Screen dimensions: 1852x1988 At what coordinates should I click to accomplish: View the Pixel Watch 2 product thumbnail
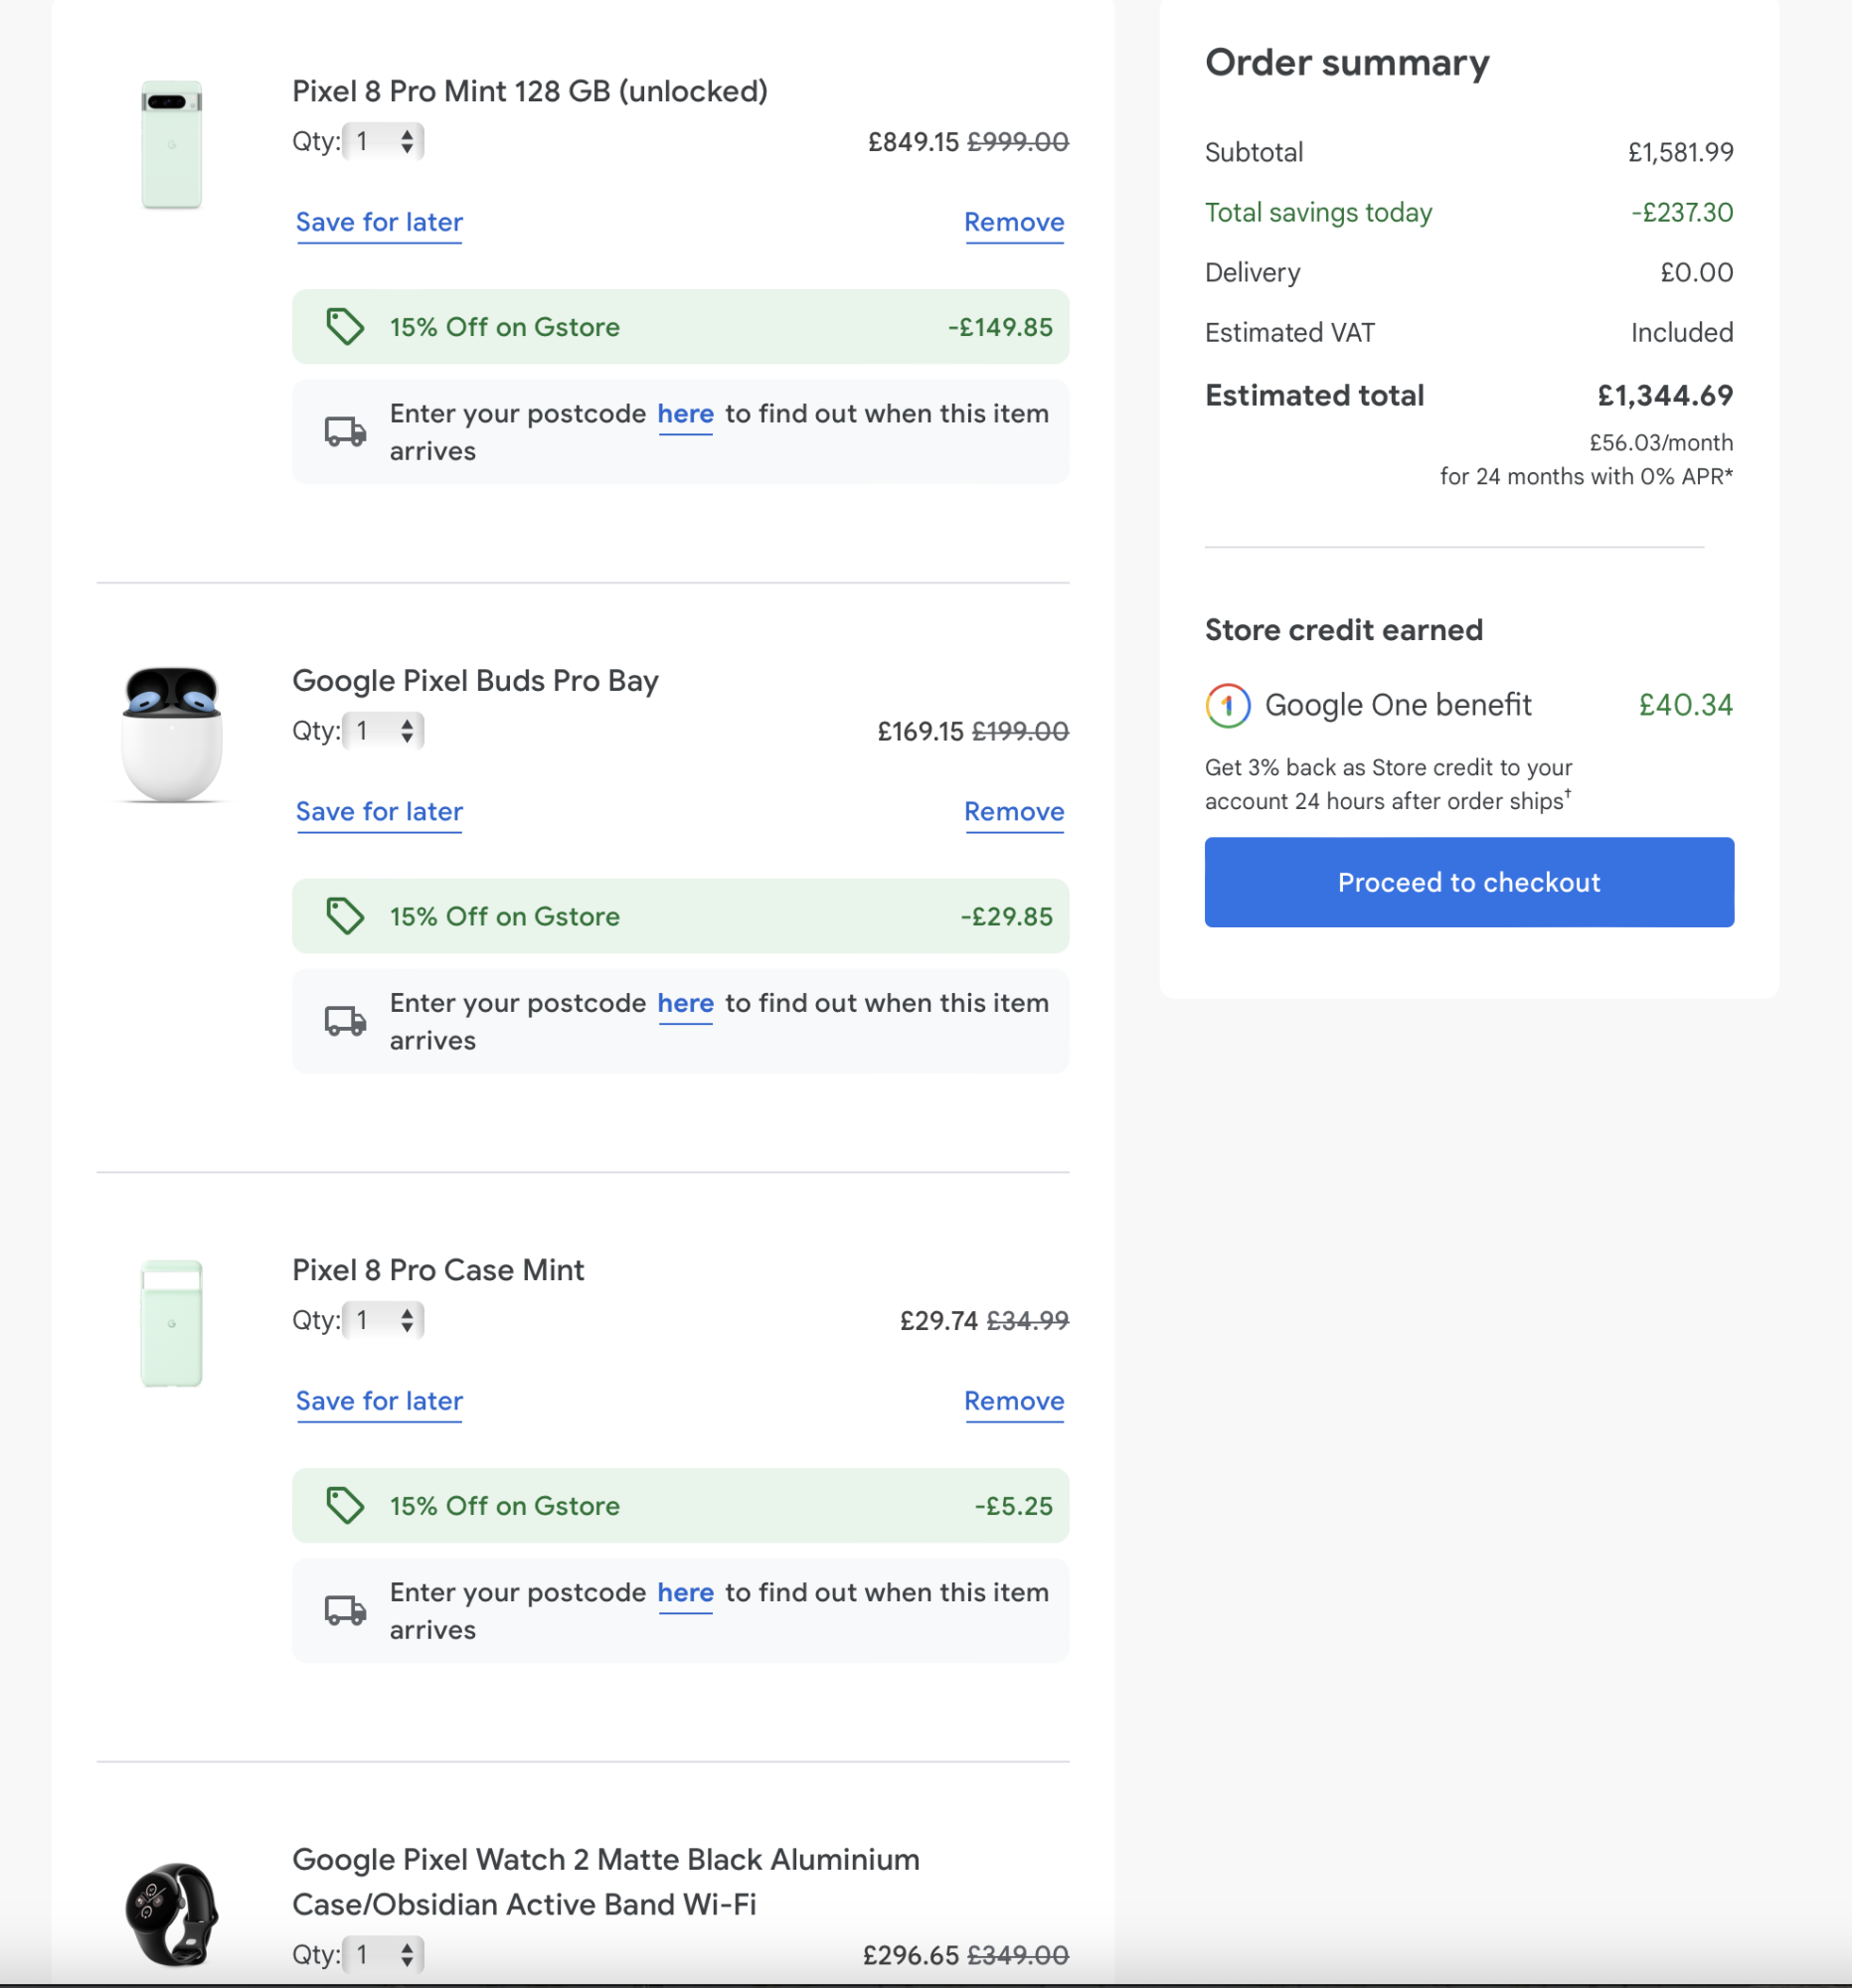(172, 1912)
